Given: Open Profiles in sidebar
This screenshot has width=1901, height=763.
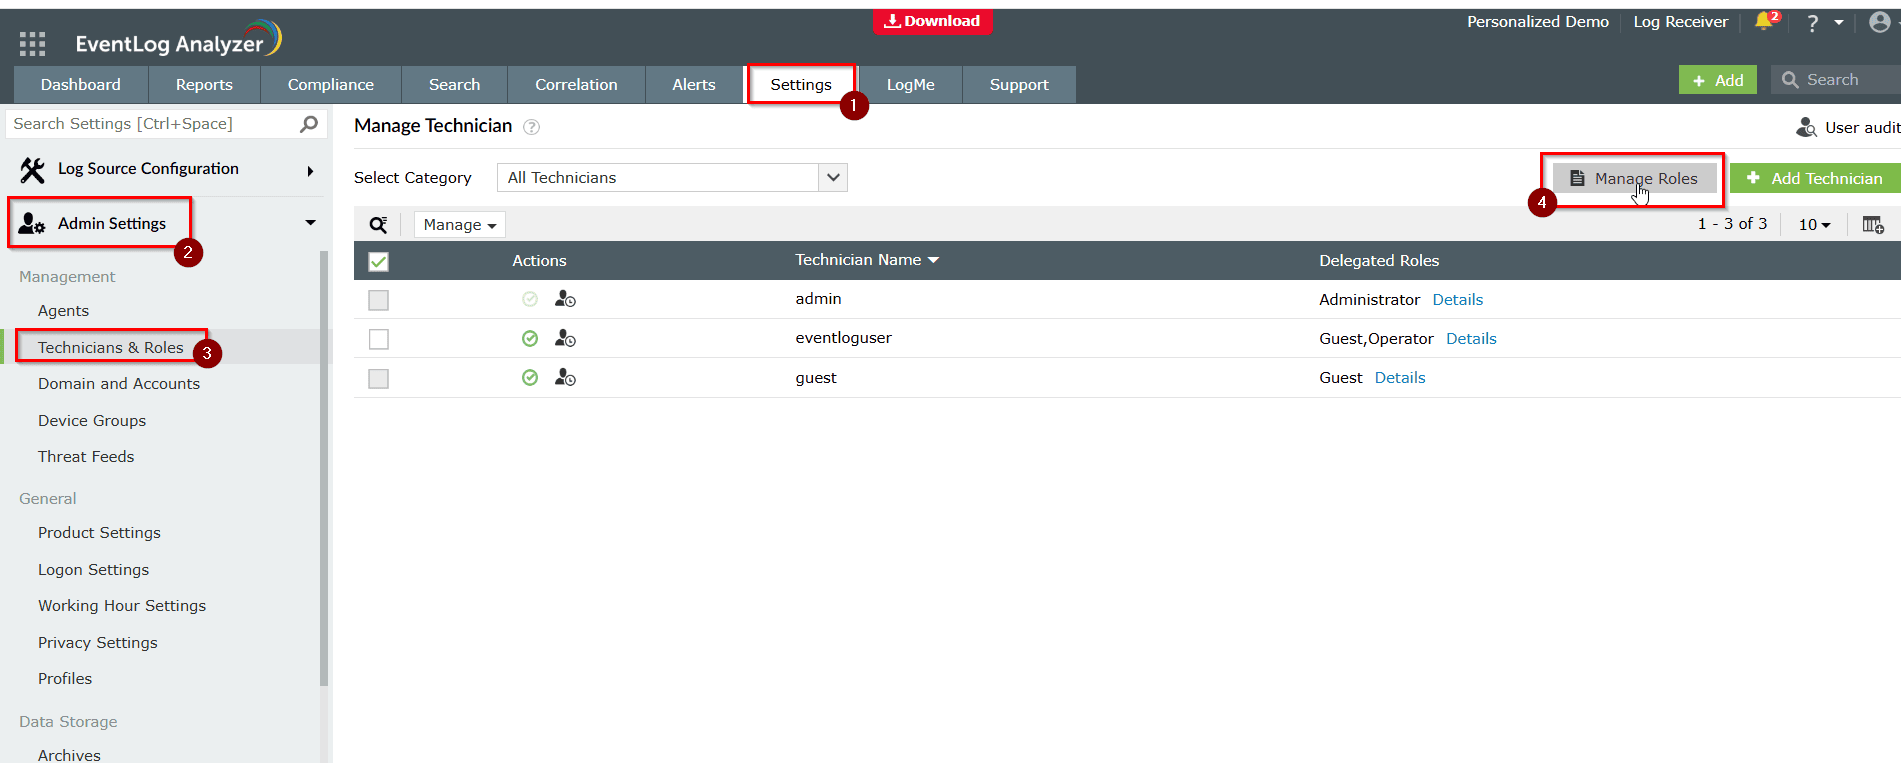Looking at the screenshot, I should click(65, 679).
